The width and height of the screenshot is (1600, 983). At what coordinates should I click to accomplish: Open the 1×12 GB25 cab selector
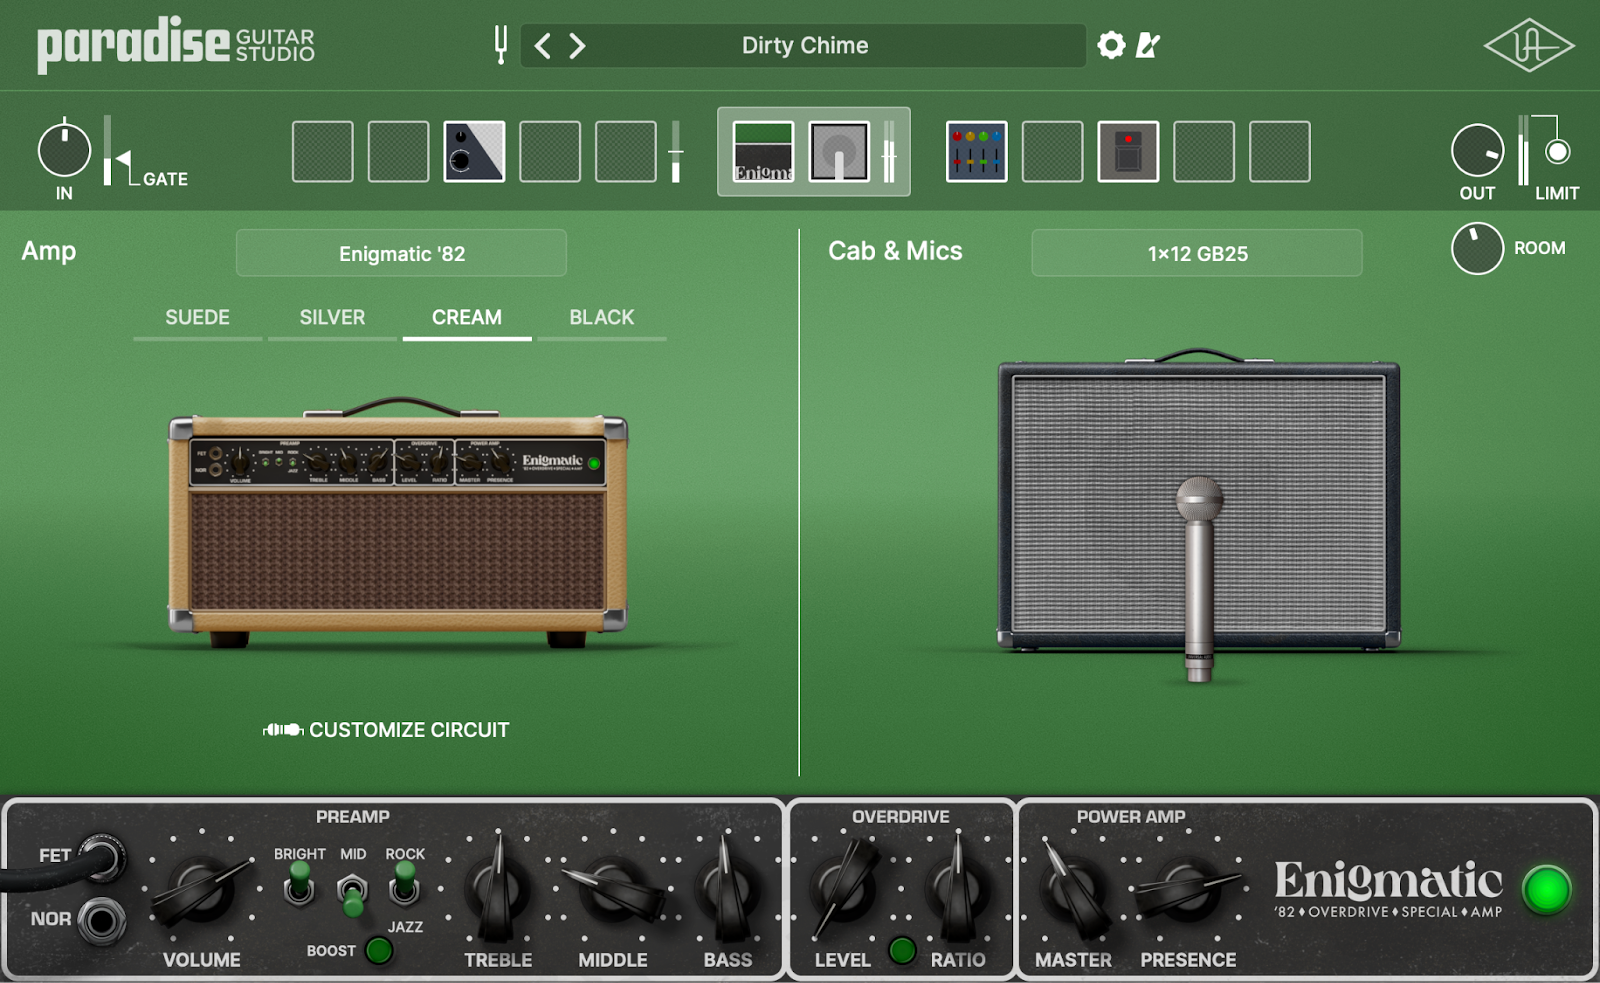click(x=1196, y=252)
